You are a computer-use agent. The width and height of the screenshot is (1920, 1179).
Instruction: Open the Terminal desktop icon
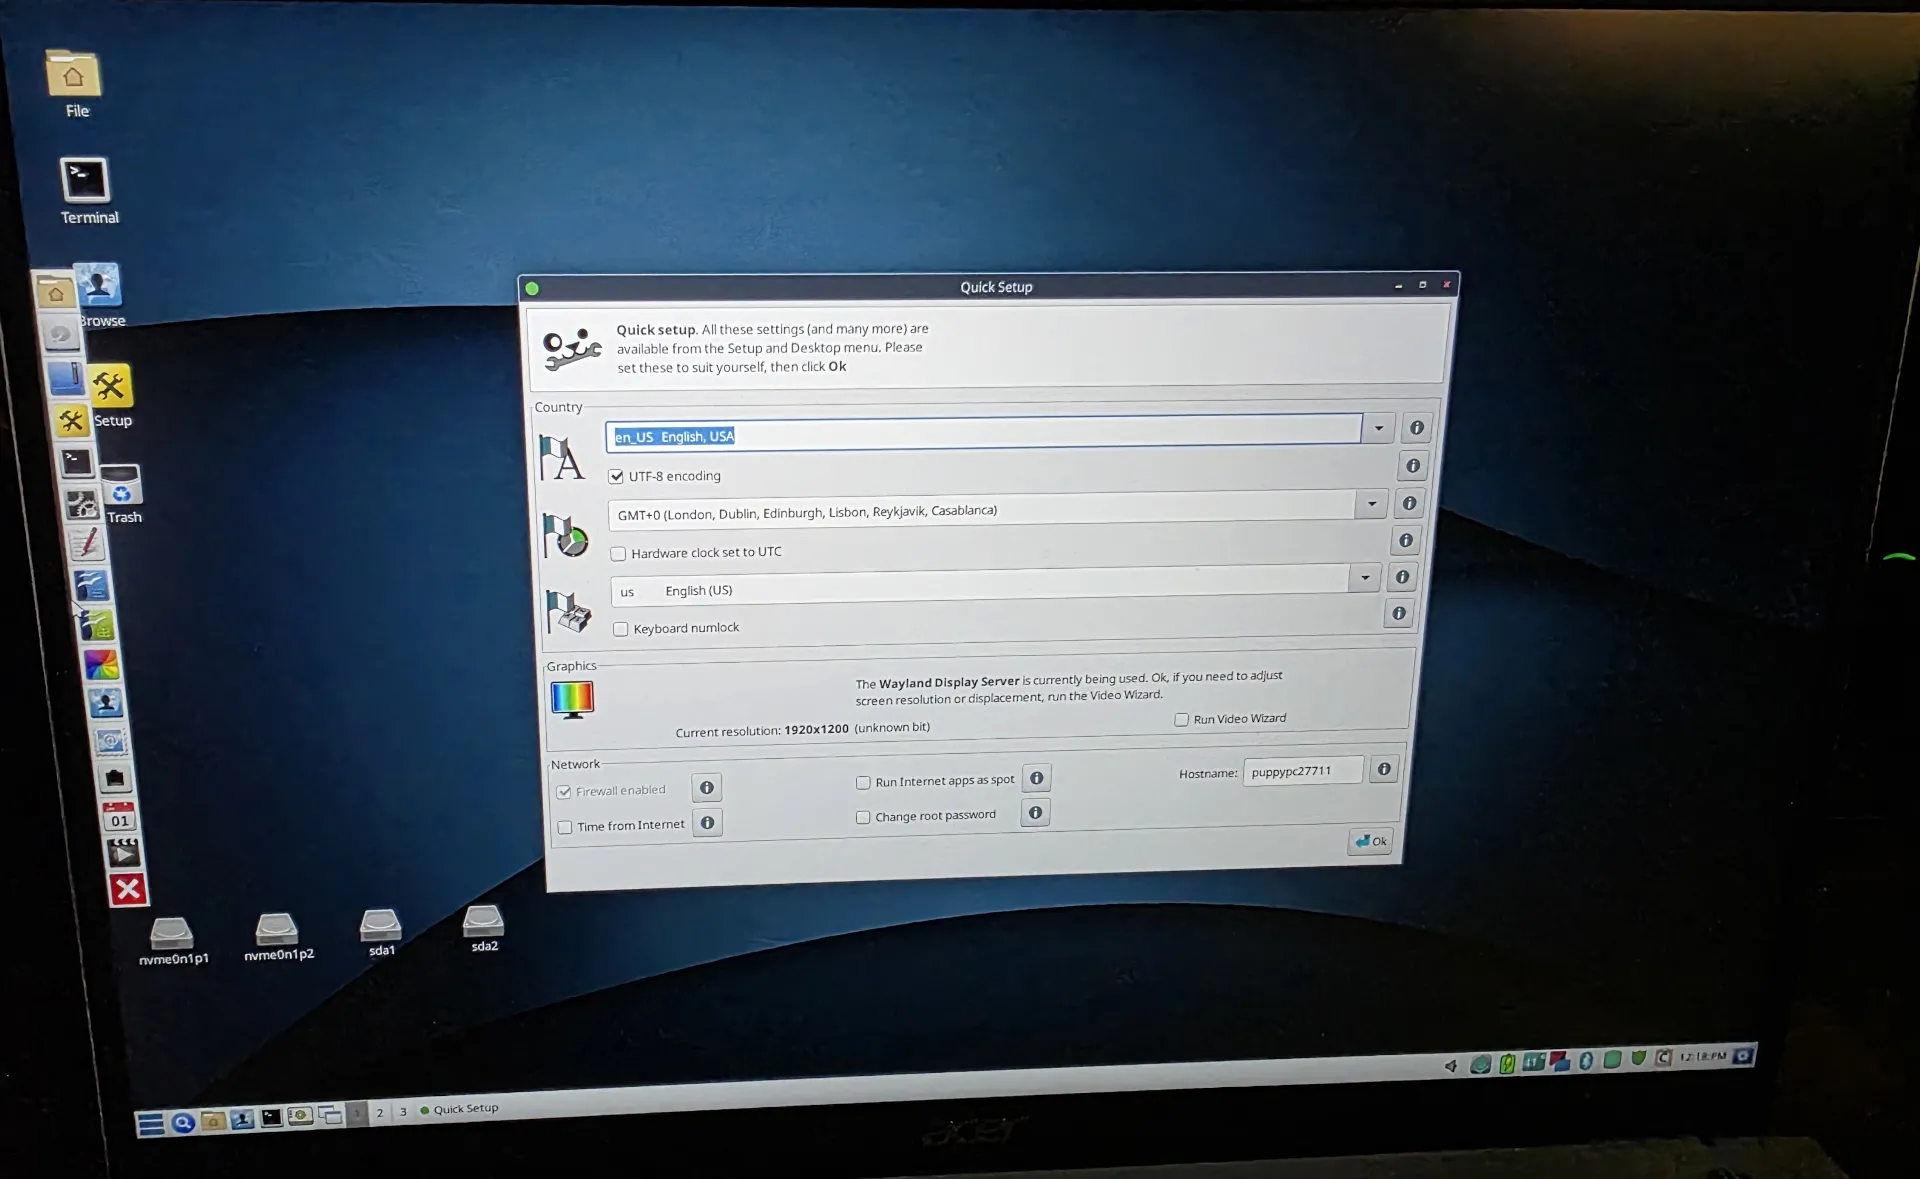85,181
